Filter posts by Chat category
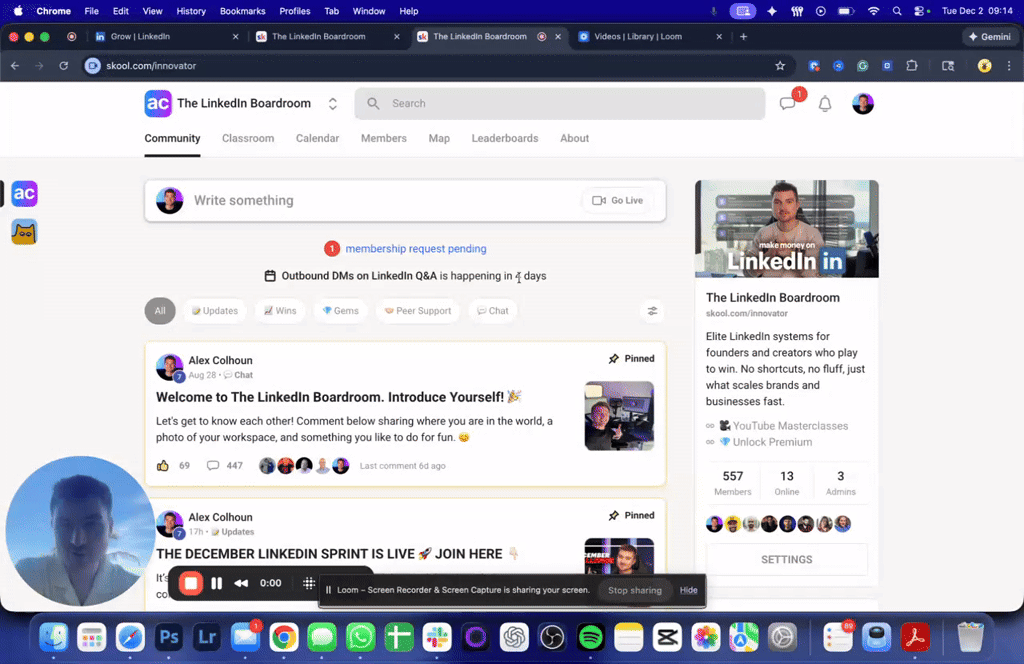Screen dimensions: 1024x664 (493, 311)
